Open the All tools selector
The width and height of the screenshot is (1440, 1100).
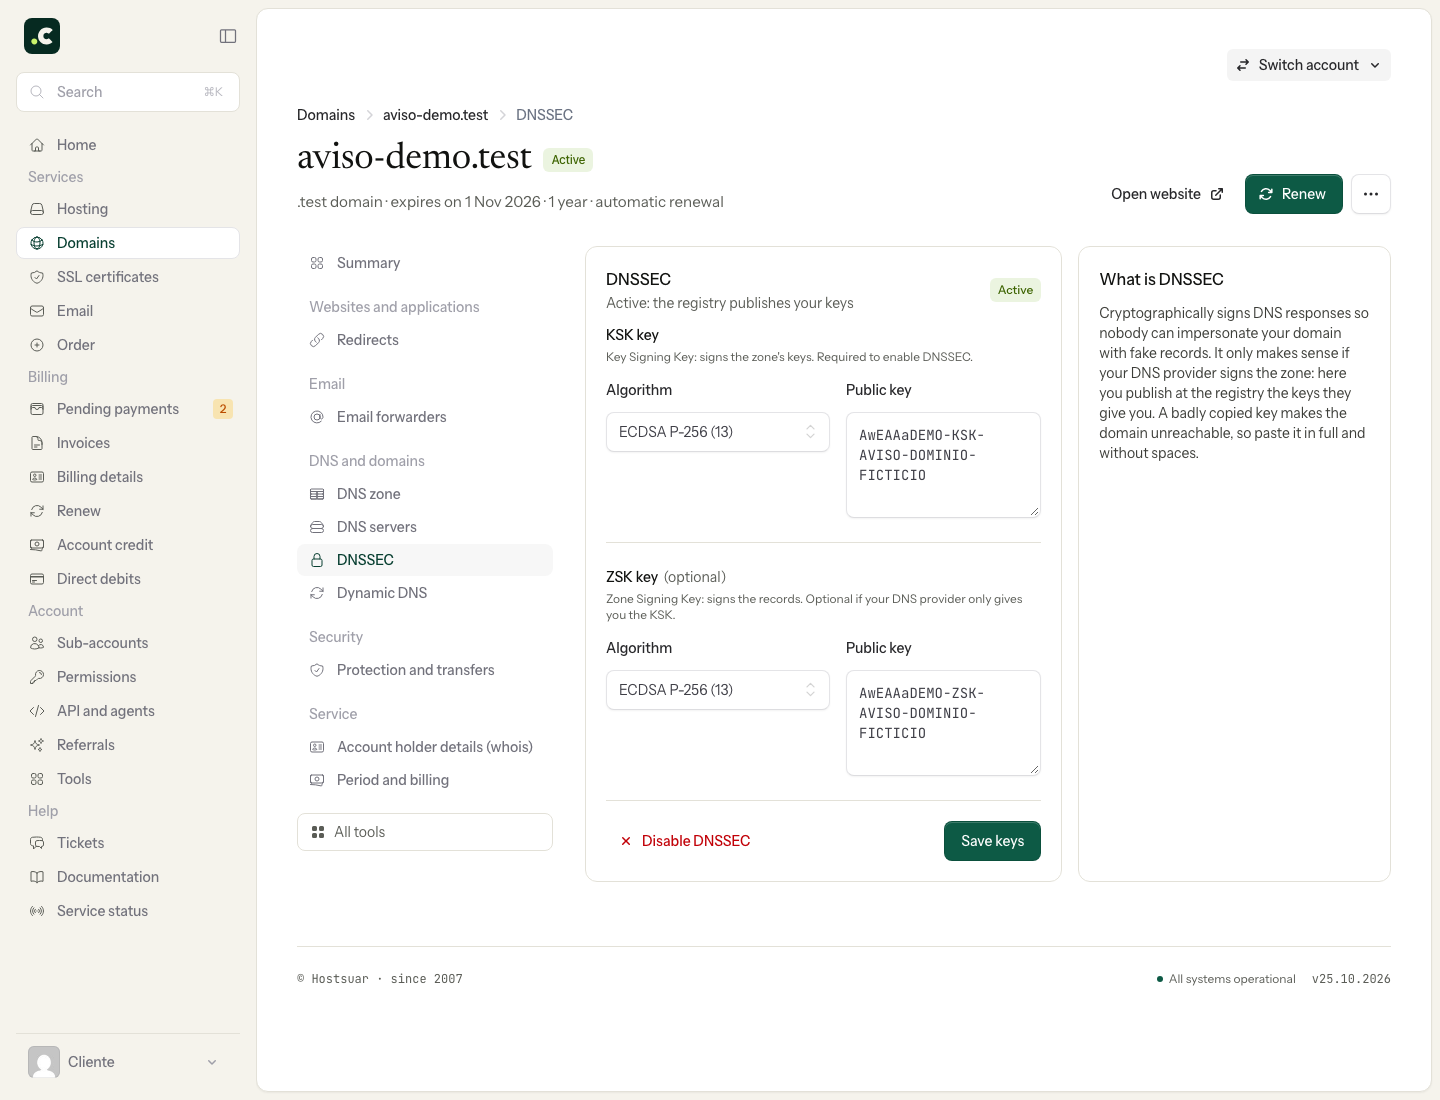pyautogui.click(x=425, y=832)
